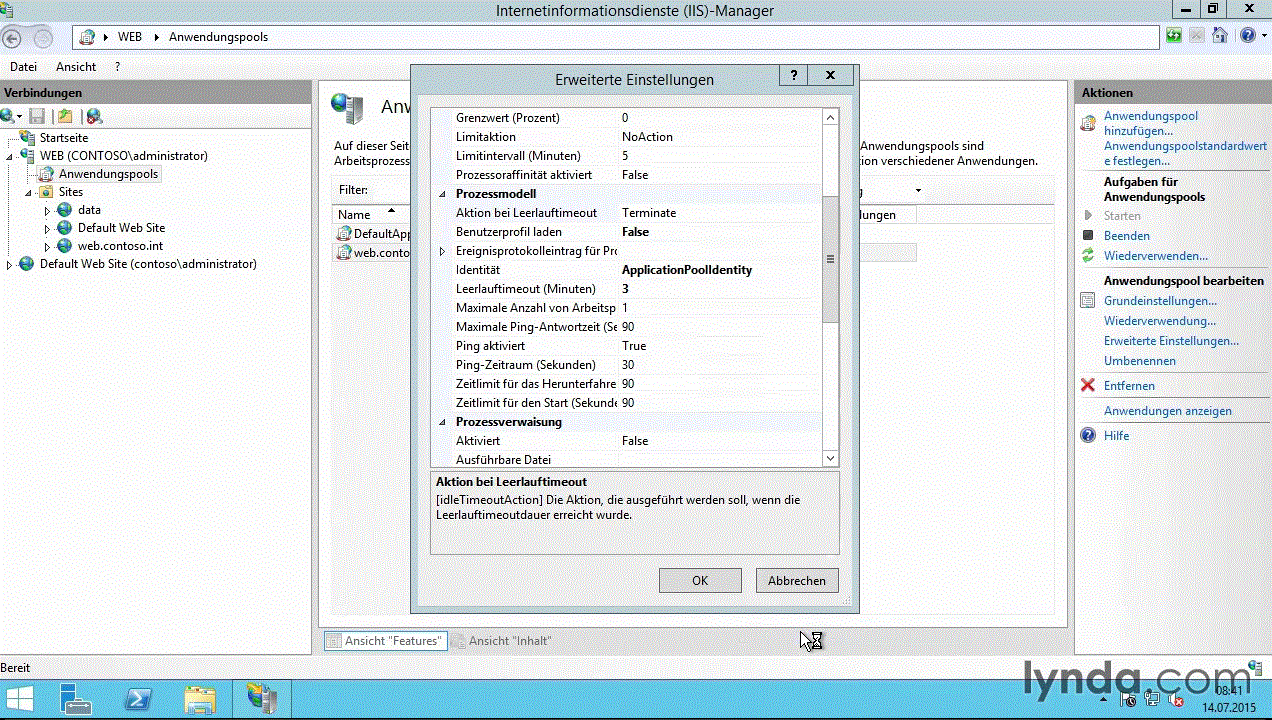Click Umbenennen action link
The width and height of the screenshot is (1272, 720).
(1140, 361)
